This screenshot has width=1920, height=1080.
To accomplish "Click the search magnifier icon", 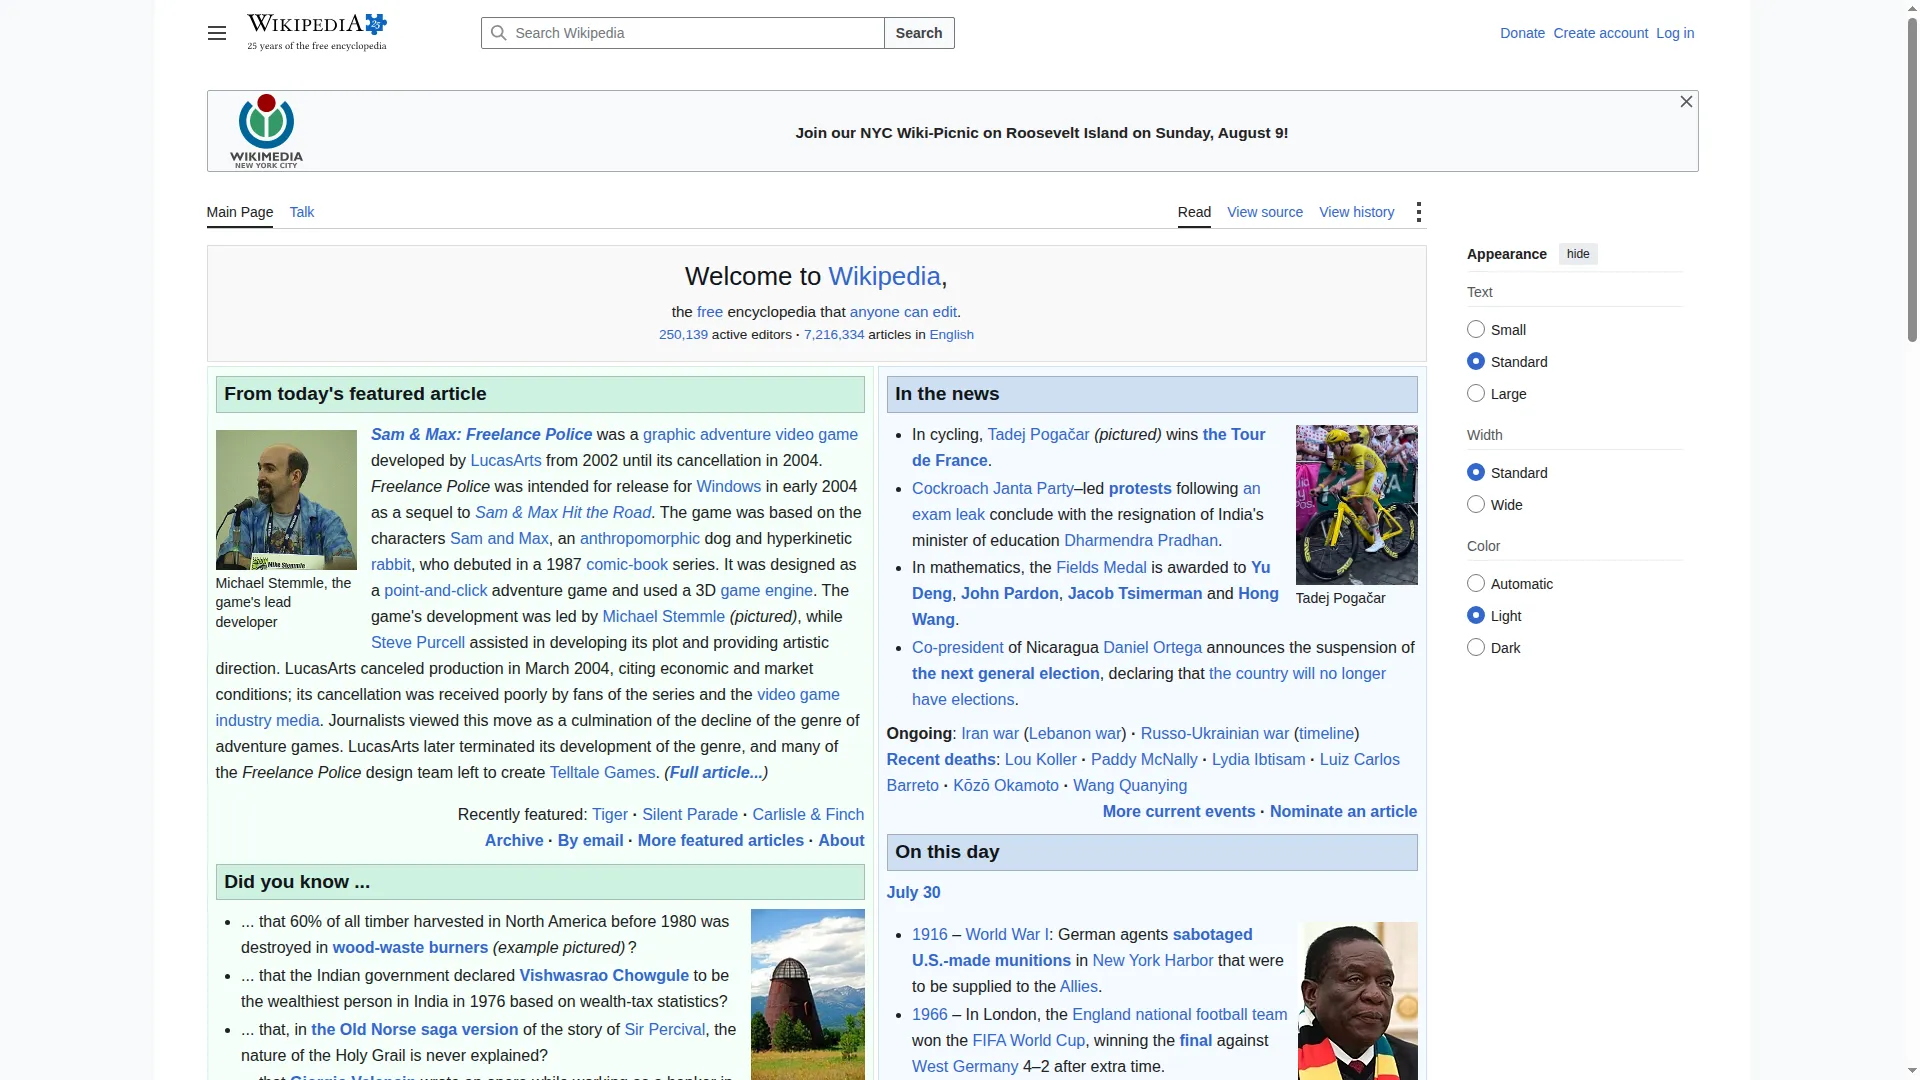I will [498, 33].
